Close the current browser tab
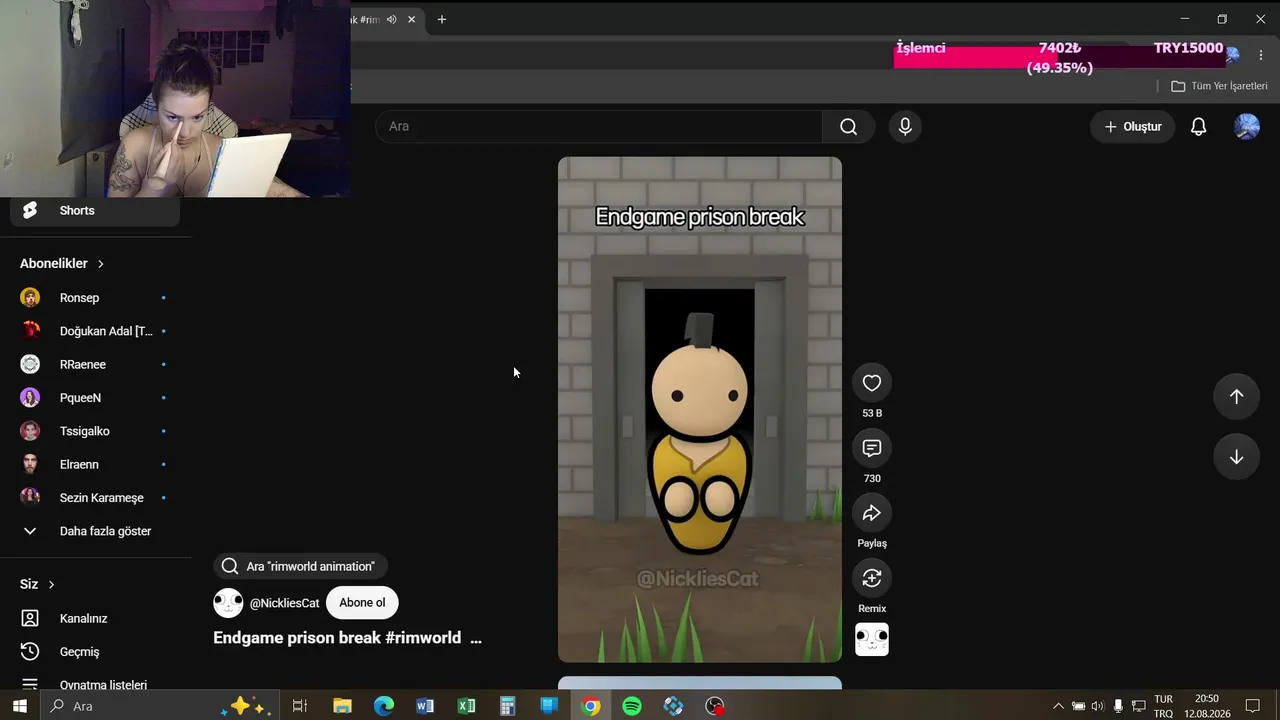Image resolution: width=1280 pixels, height=720 pixels. click(411, 19)
